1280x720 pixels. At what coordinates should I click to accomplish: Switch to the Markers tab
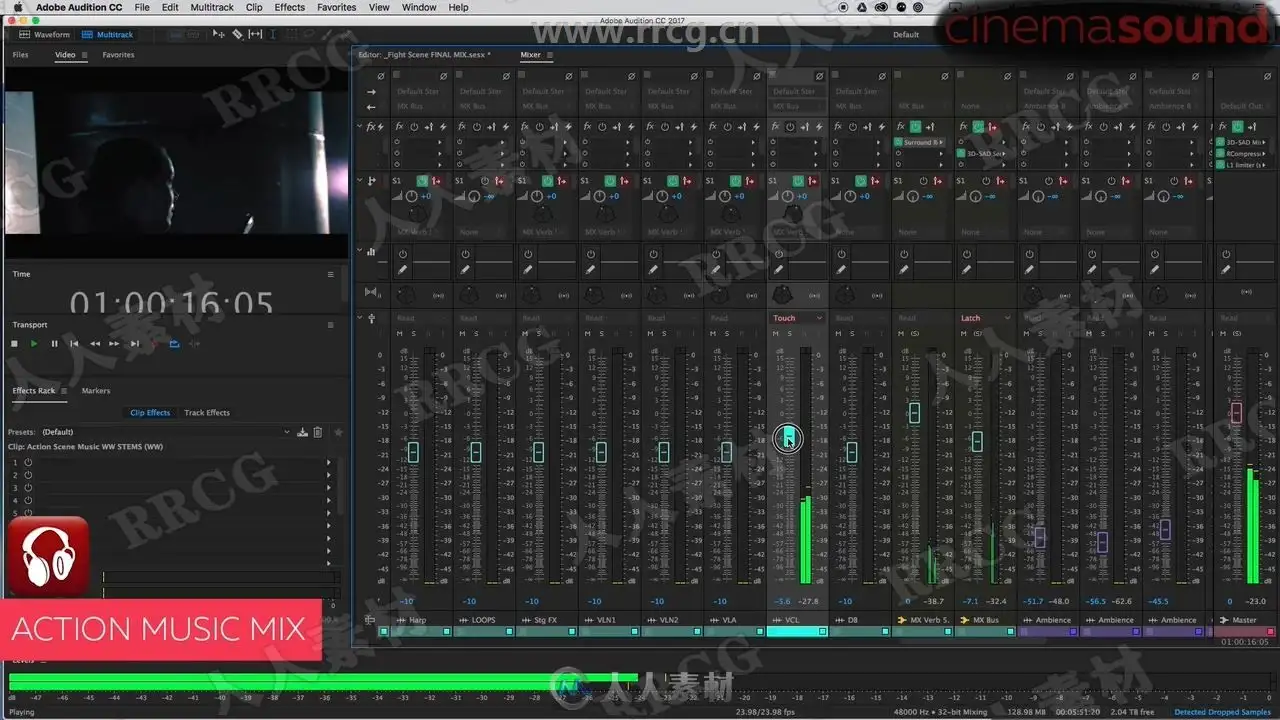point(96,391)
